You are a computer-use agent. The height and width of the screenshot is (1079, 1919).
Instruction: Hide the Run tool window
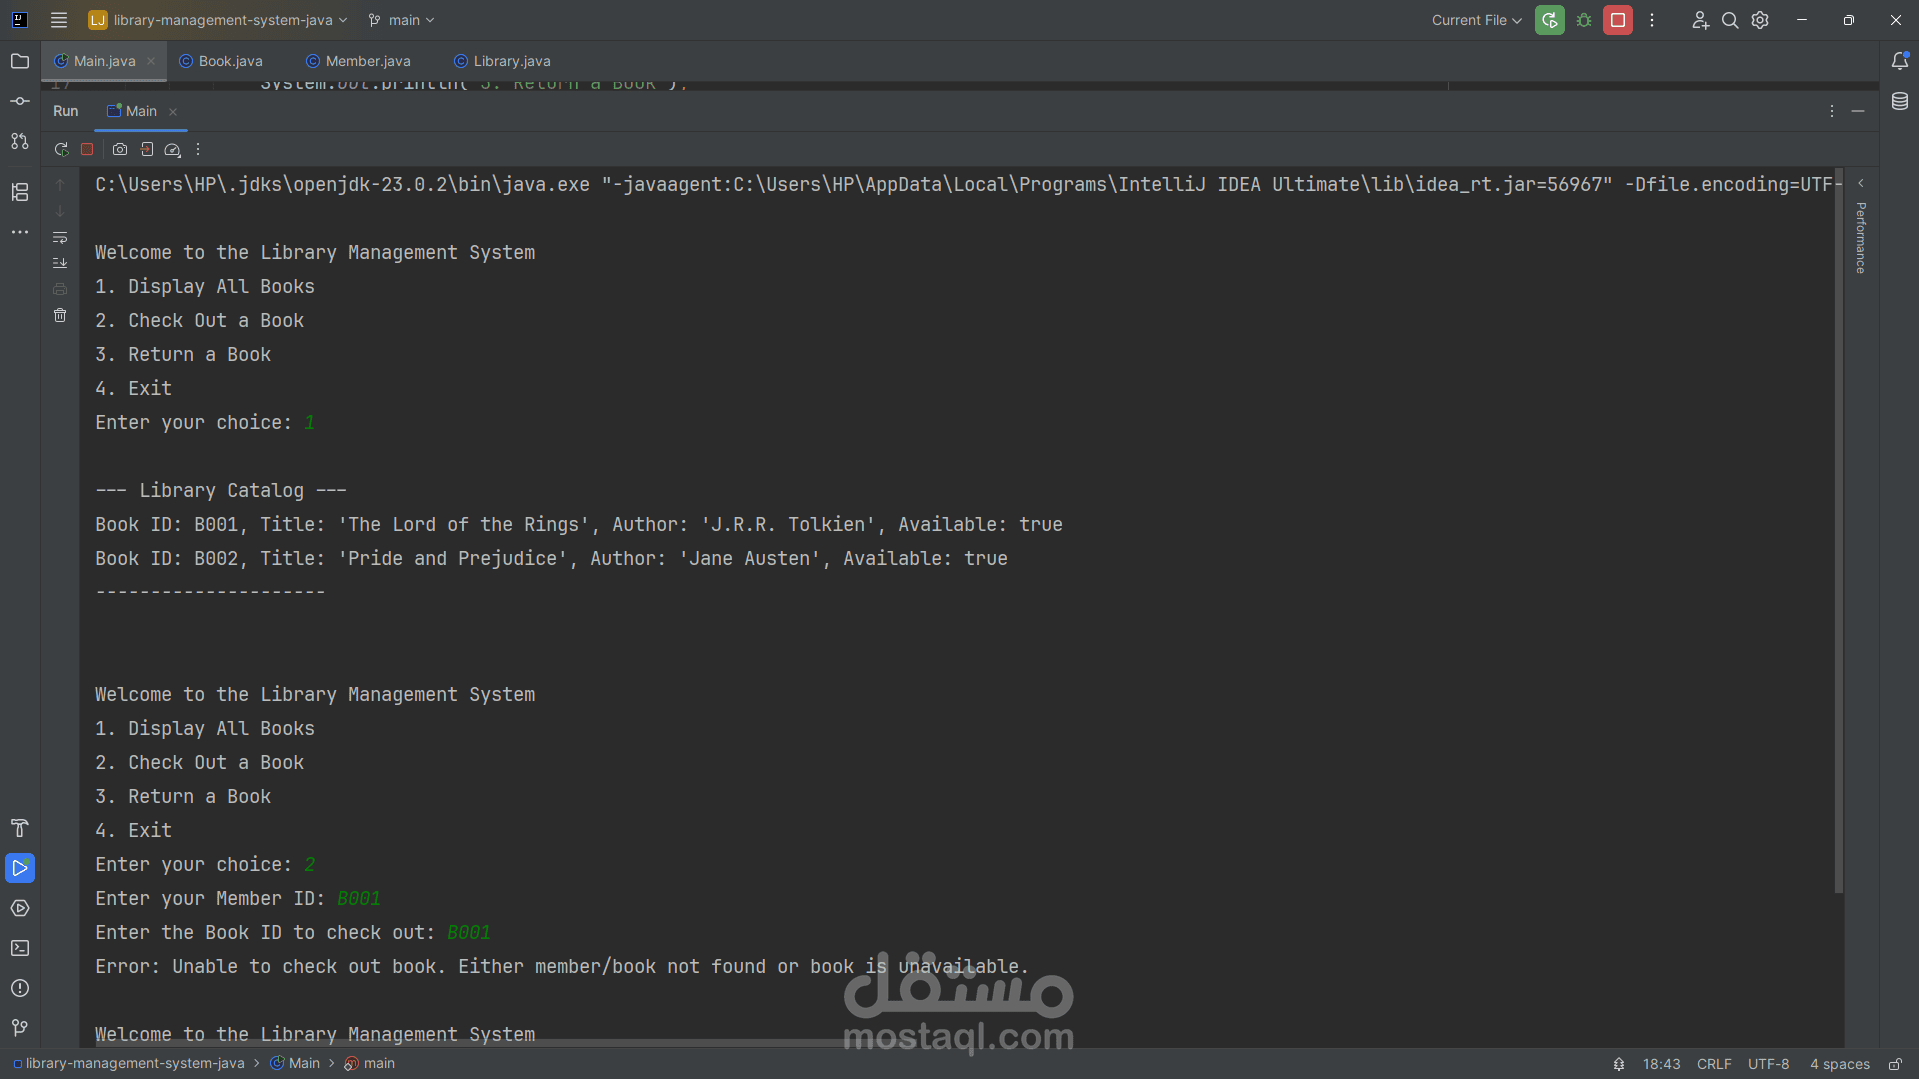tap(1858, 111)
